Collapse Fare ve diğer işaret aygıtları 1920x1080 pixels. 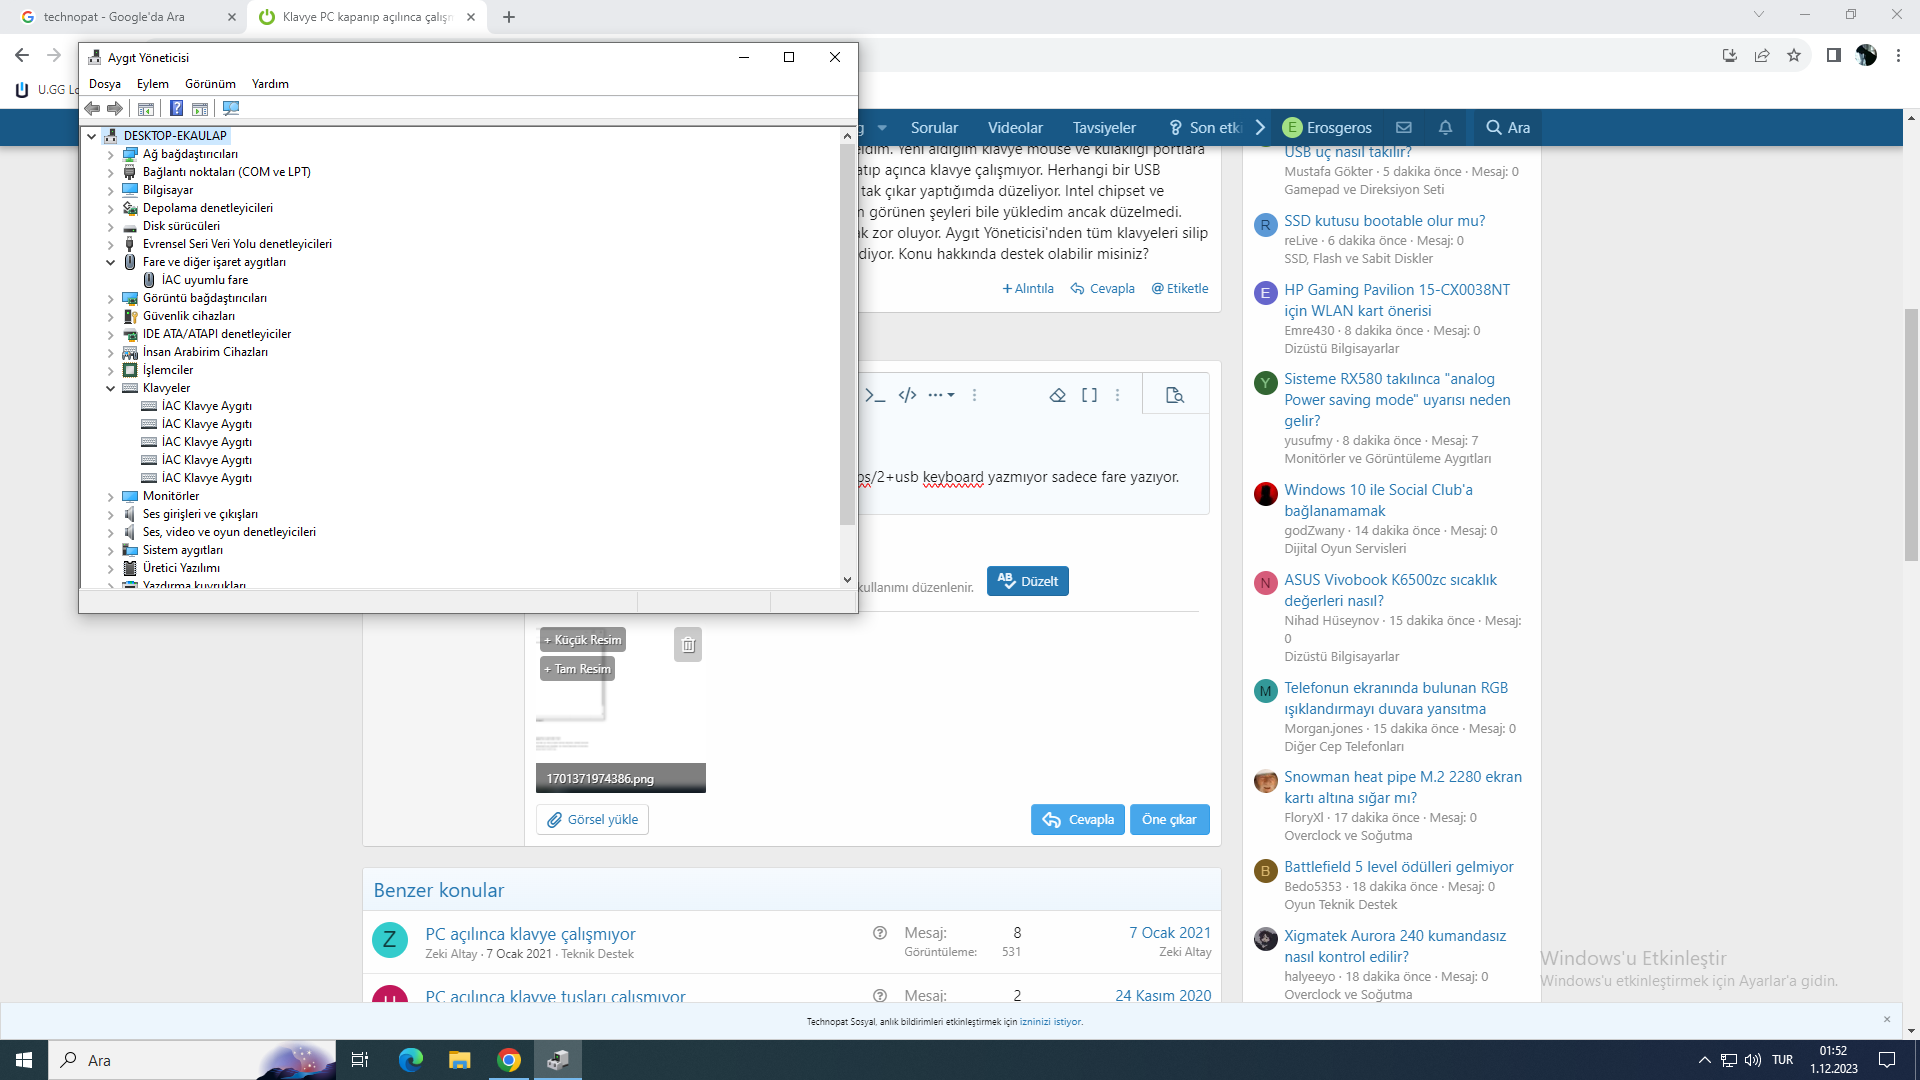(x=111, y=262)
